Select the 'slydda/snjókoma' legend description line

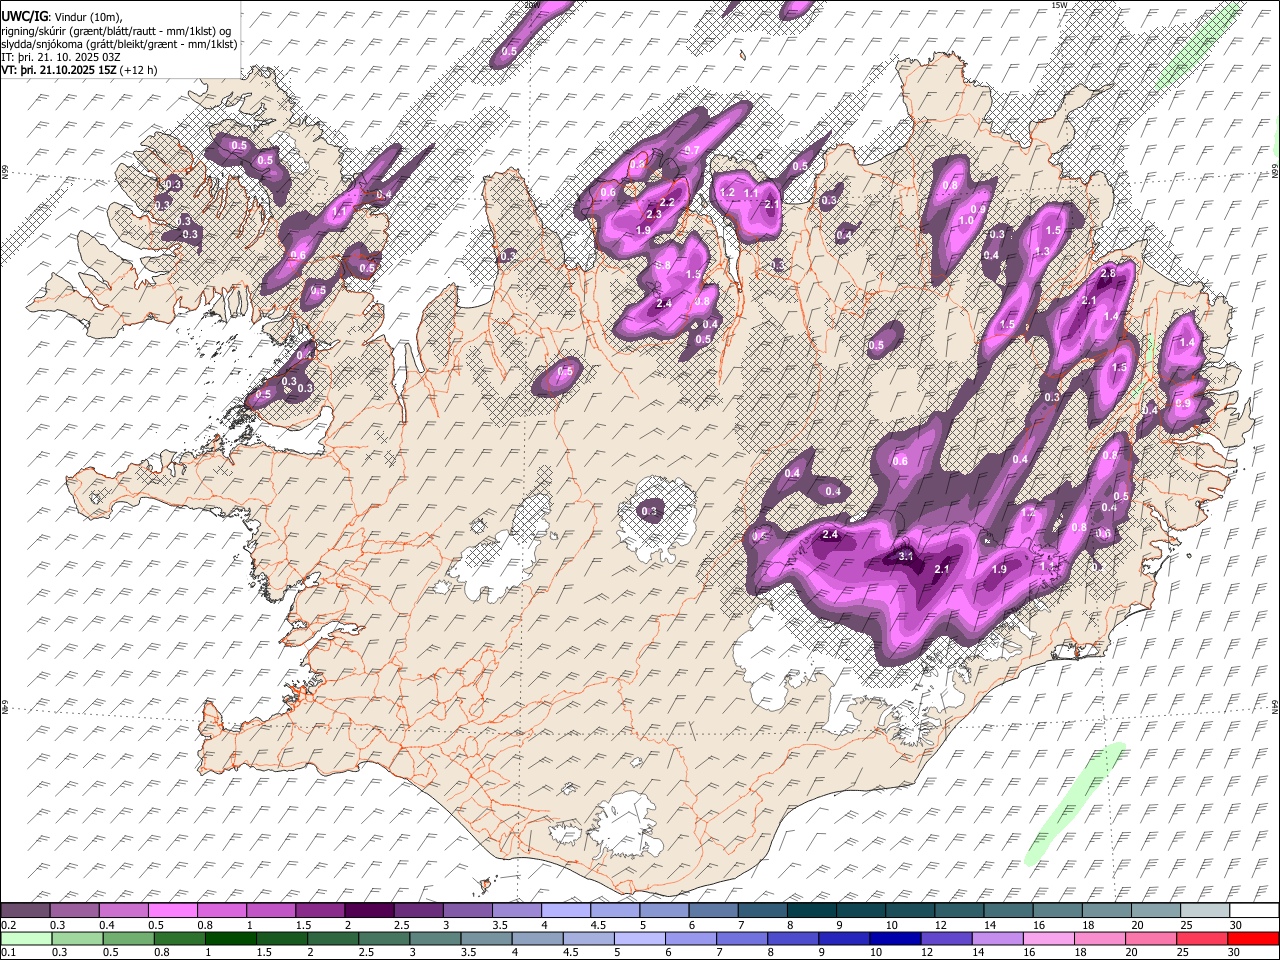[x=119, y=44]
